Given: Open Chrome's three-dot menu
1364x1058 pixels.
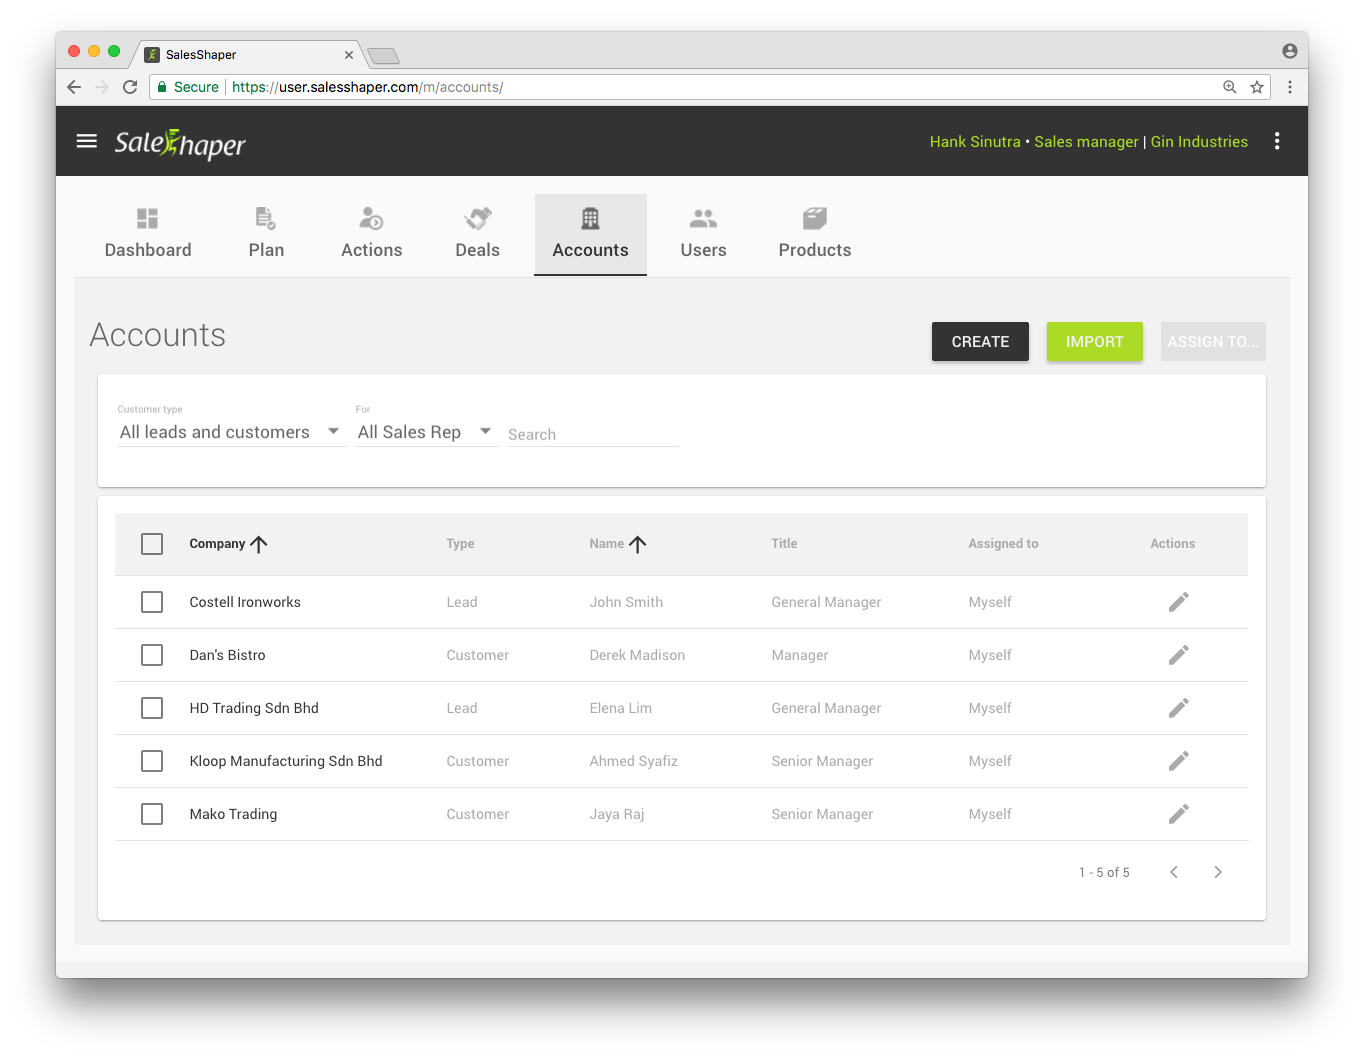Looking at the screenshot, I should (1290, 87).
